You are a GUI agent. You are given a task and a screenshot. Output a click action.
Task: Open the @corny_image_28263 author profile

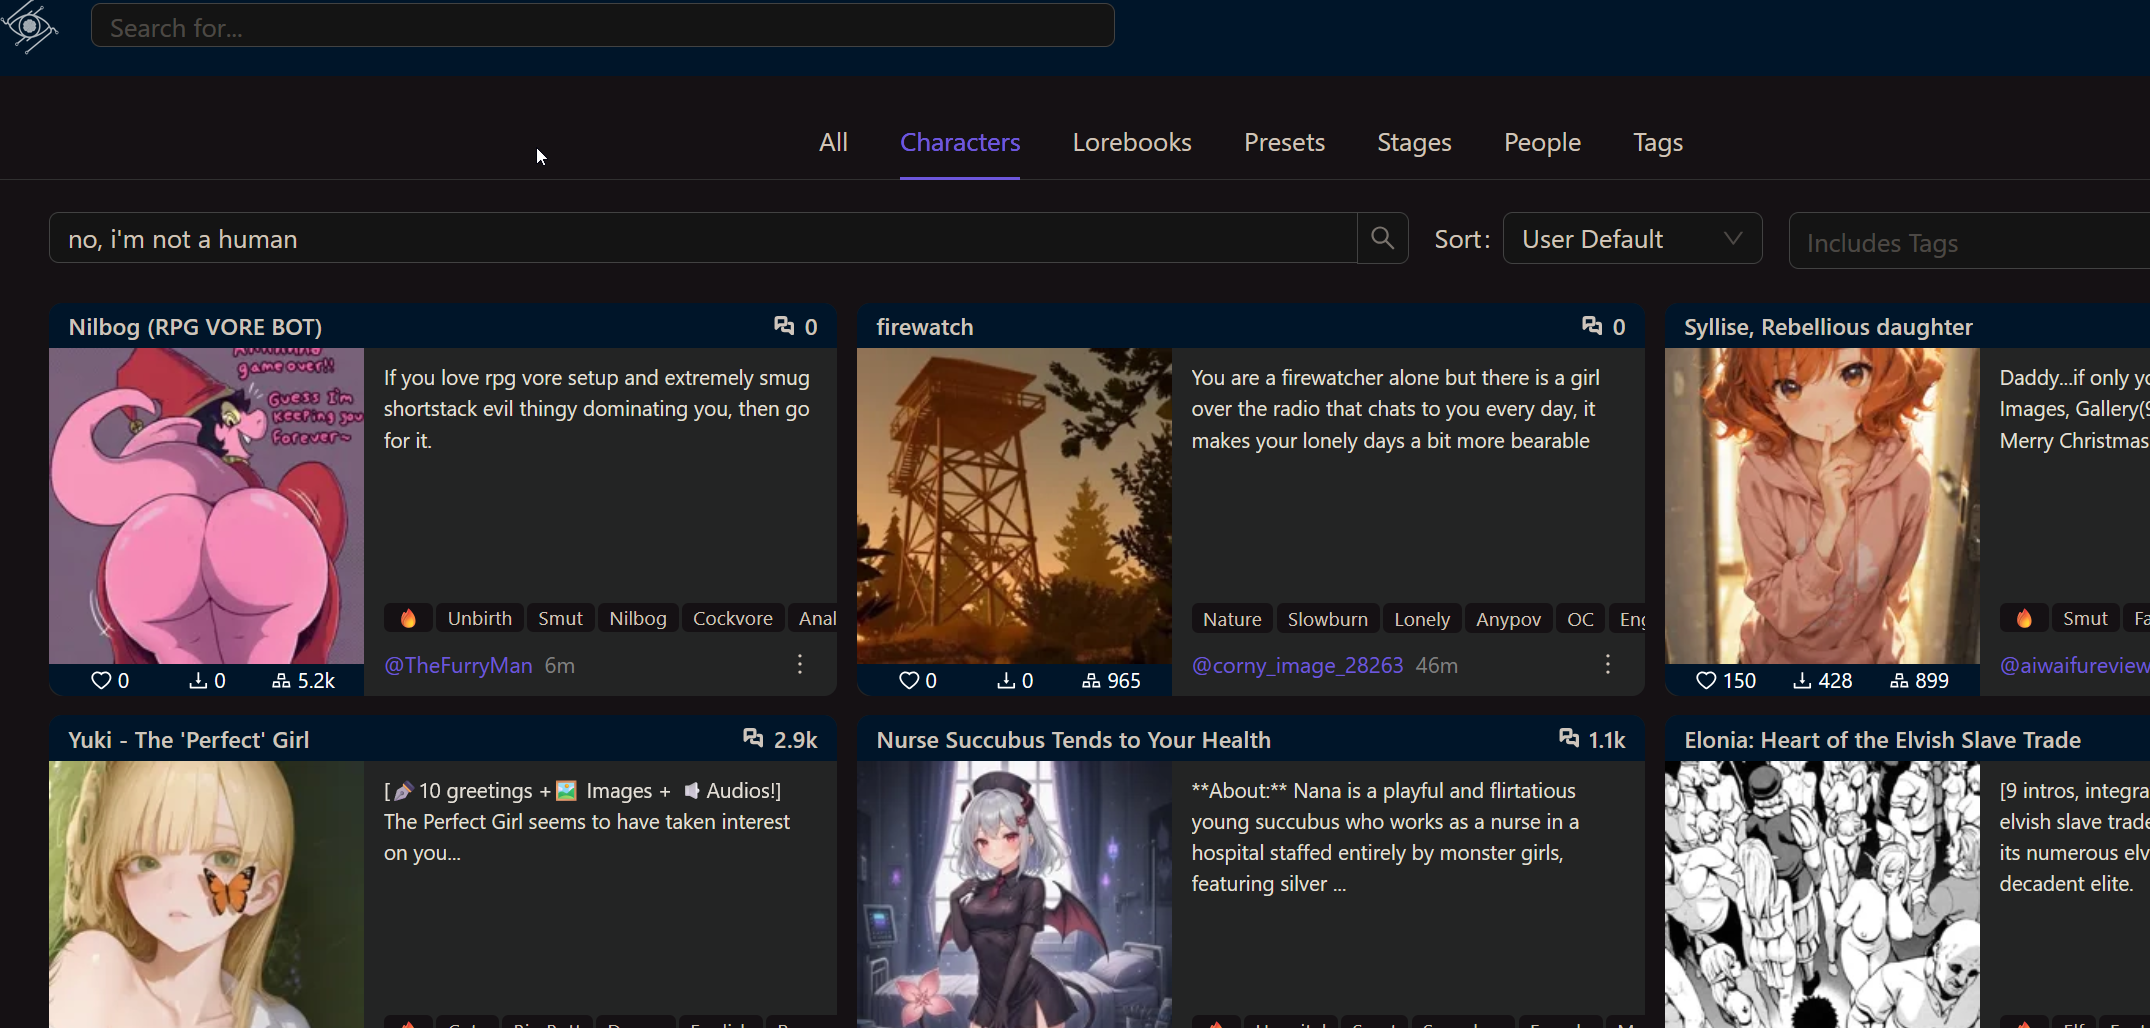[x=1297, y=666]
